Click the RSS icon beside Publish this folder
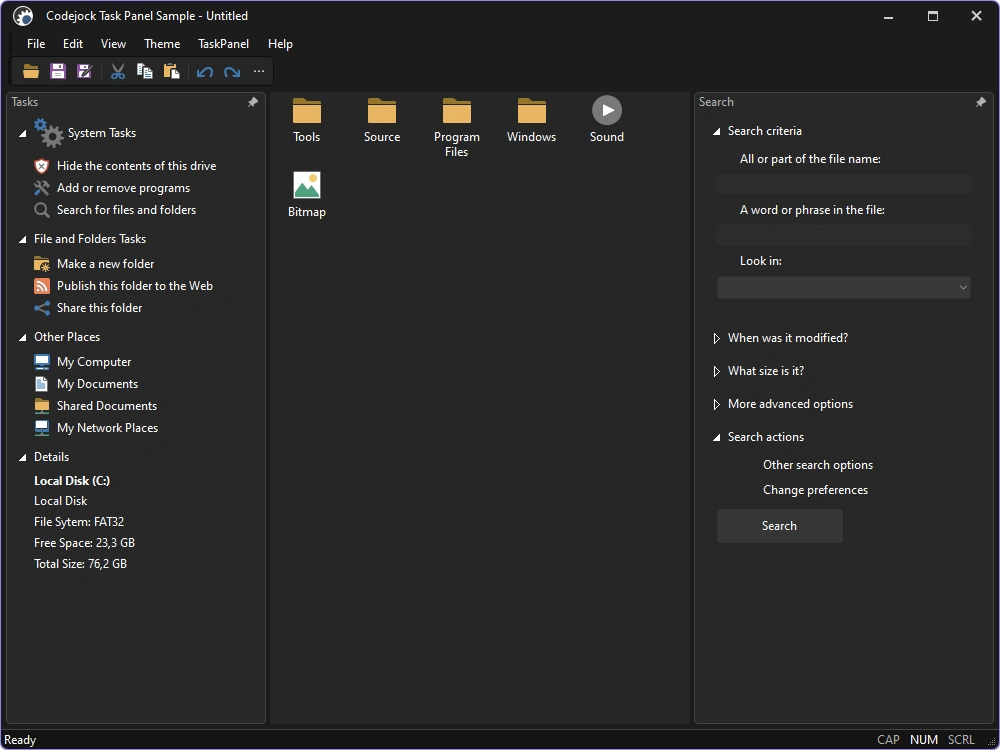Screen dimensions: 1000x750 [41, 286]
